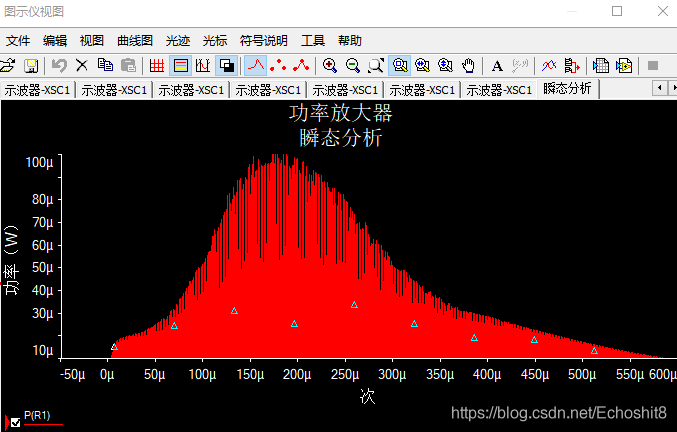The image size is (677, 432).
Task: Save graph data with the floppy disk icon
Action: [x=31, y=66]
